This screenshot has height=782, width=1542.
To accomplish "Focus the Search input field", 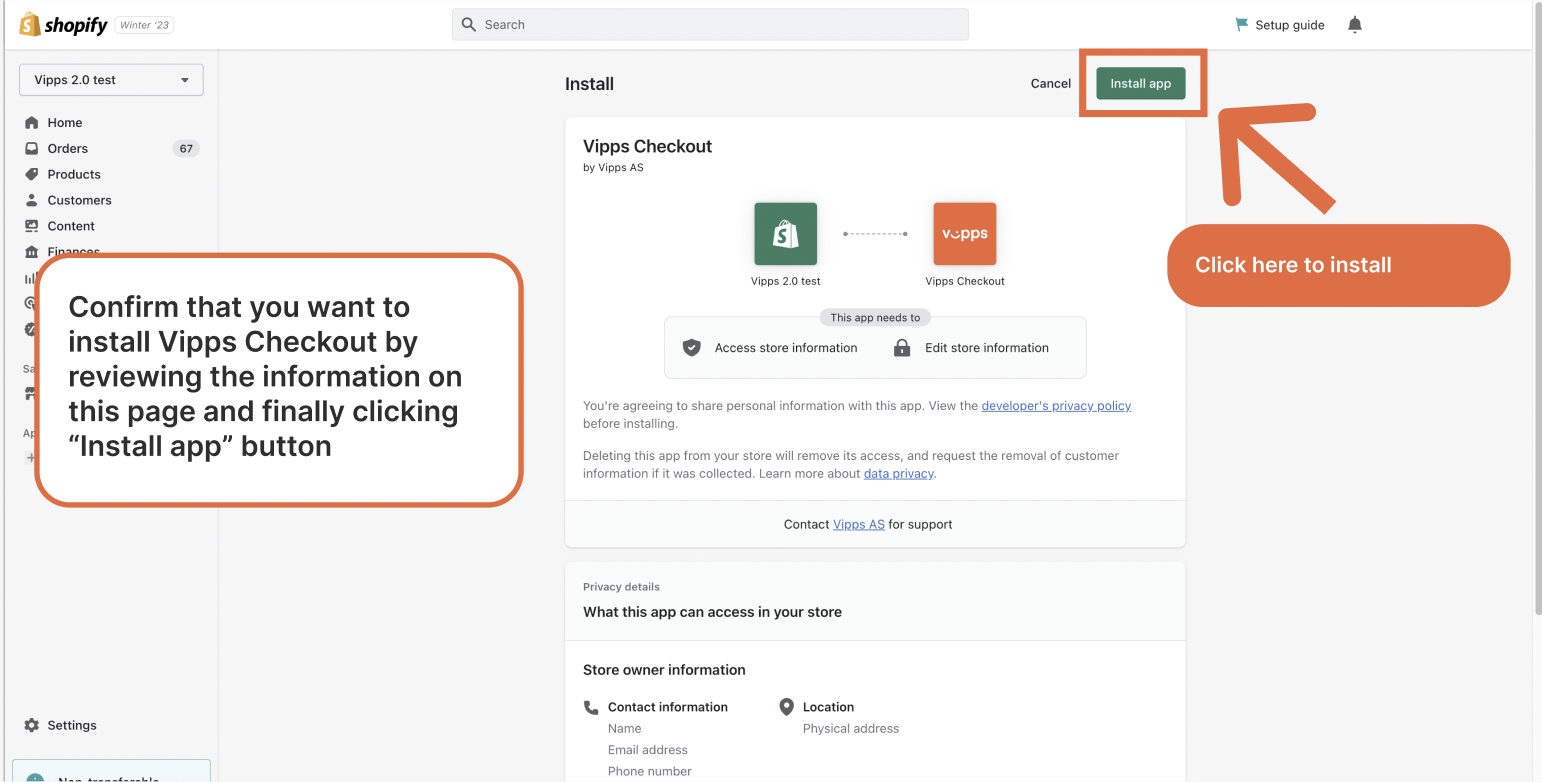I will 710,25.
